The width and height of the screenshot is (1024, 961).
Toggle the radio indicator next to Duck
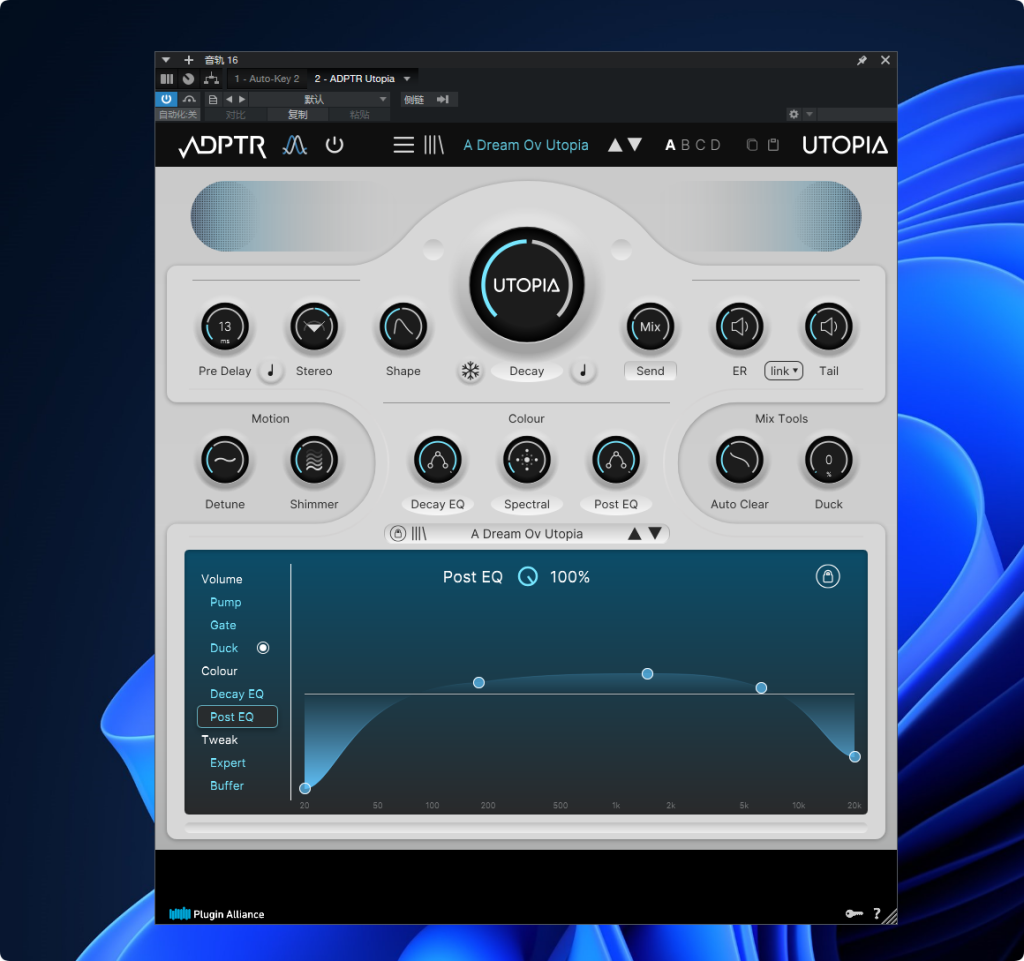pyautogui.click(x=263, y=648)
